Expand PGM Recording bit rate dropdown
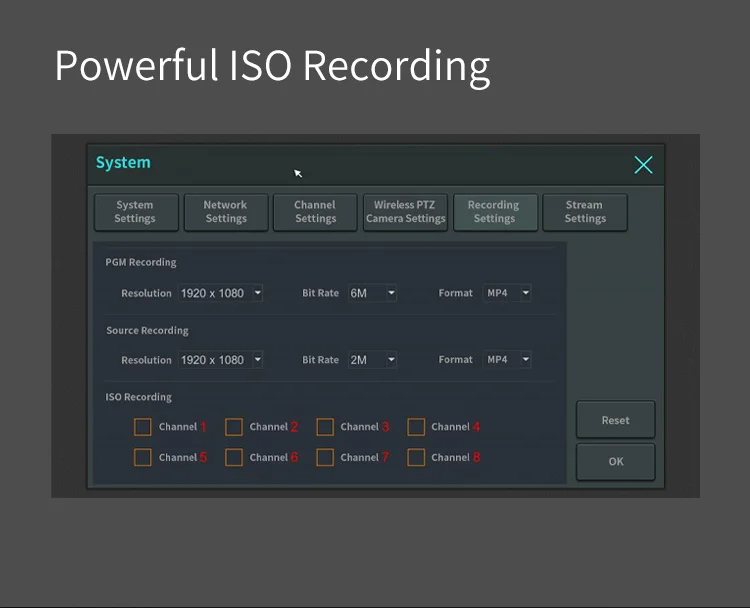Image resolution: width=750 pixels, height=608 pixels. (372, 293)
